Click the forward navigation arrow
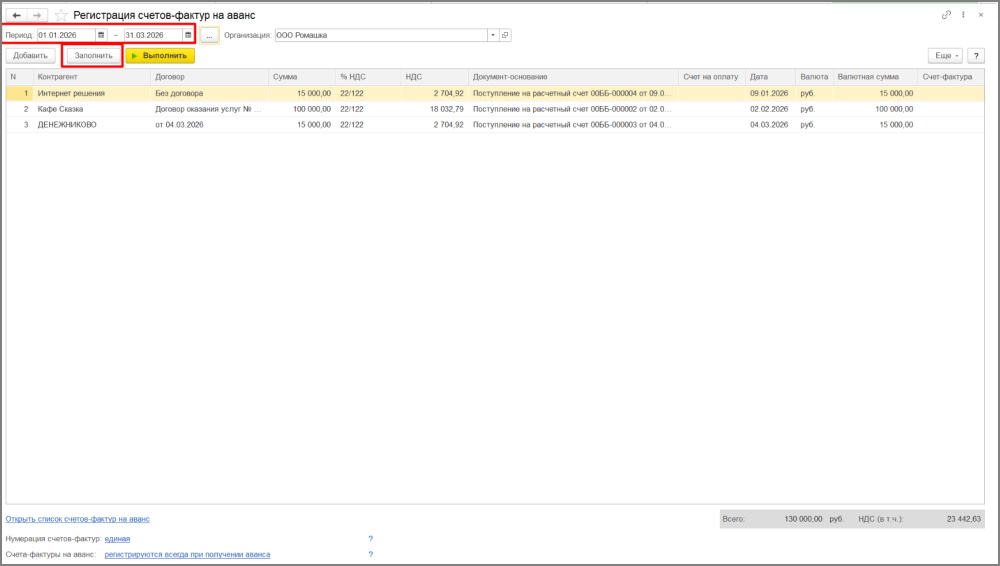The image size is (1000, 566). [x=37, y=15]
